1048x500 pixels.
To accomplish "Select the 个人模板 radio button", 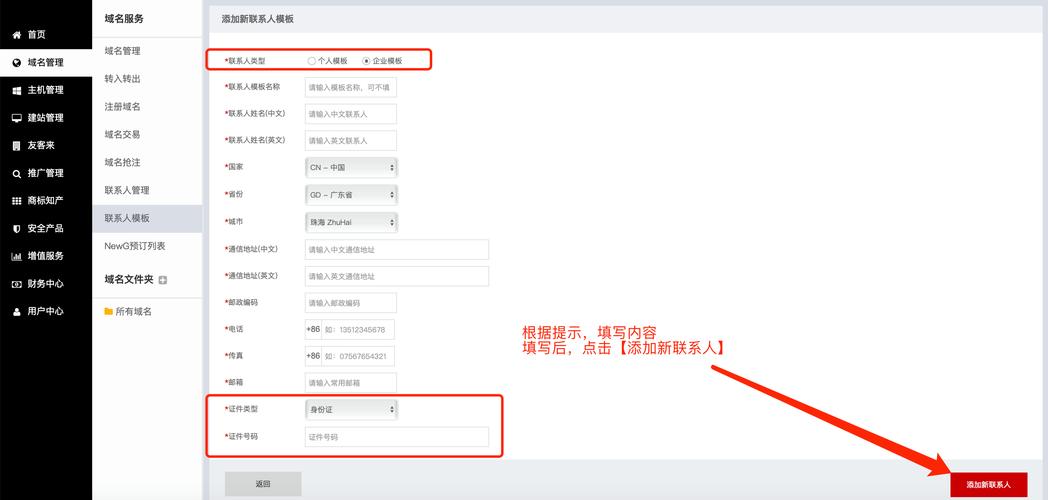I will (312, 61).
